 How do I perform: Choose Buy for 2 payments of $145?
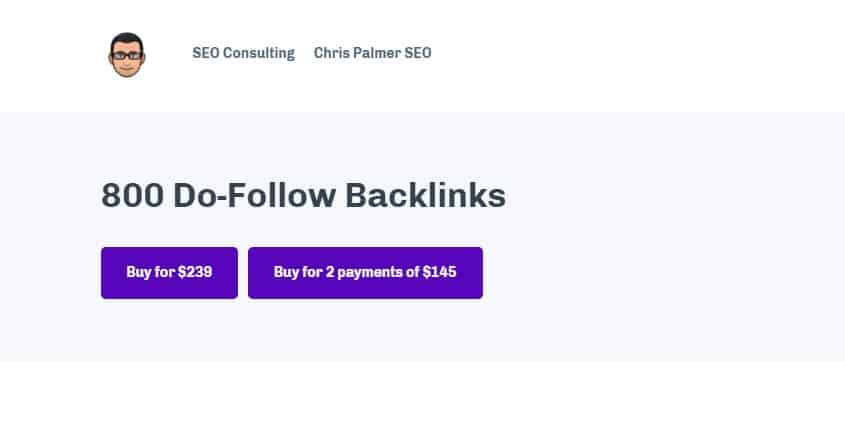click(x=365, y=273)
